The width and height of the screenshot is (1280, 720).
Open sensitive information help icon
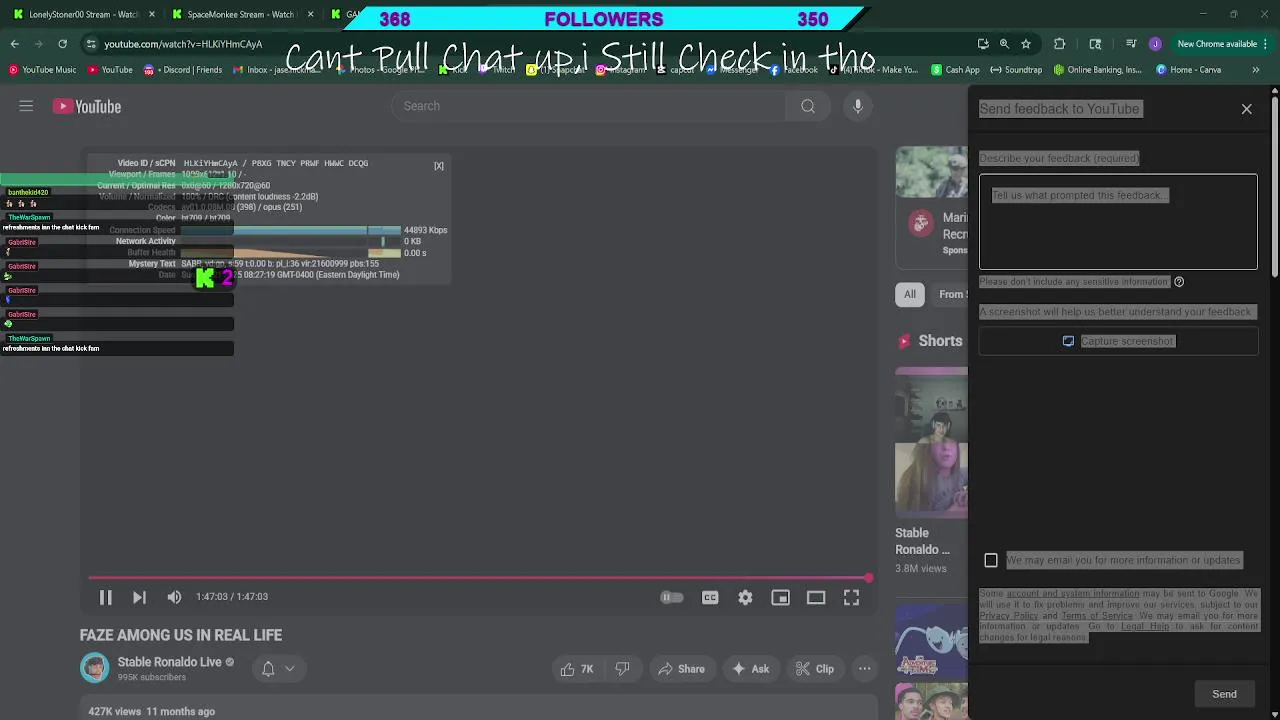[1179, 282]
